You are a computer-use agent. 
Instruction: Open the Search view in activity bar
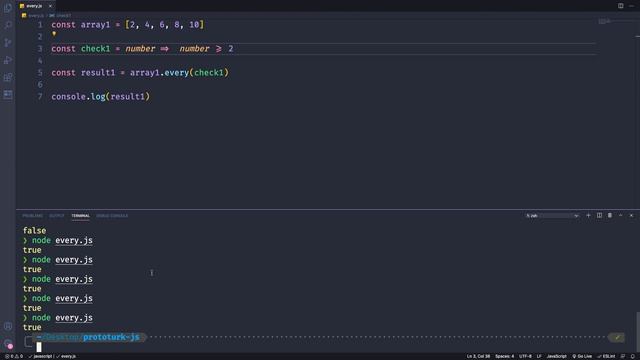pyautogui.click(x=8, y=25)
